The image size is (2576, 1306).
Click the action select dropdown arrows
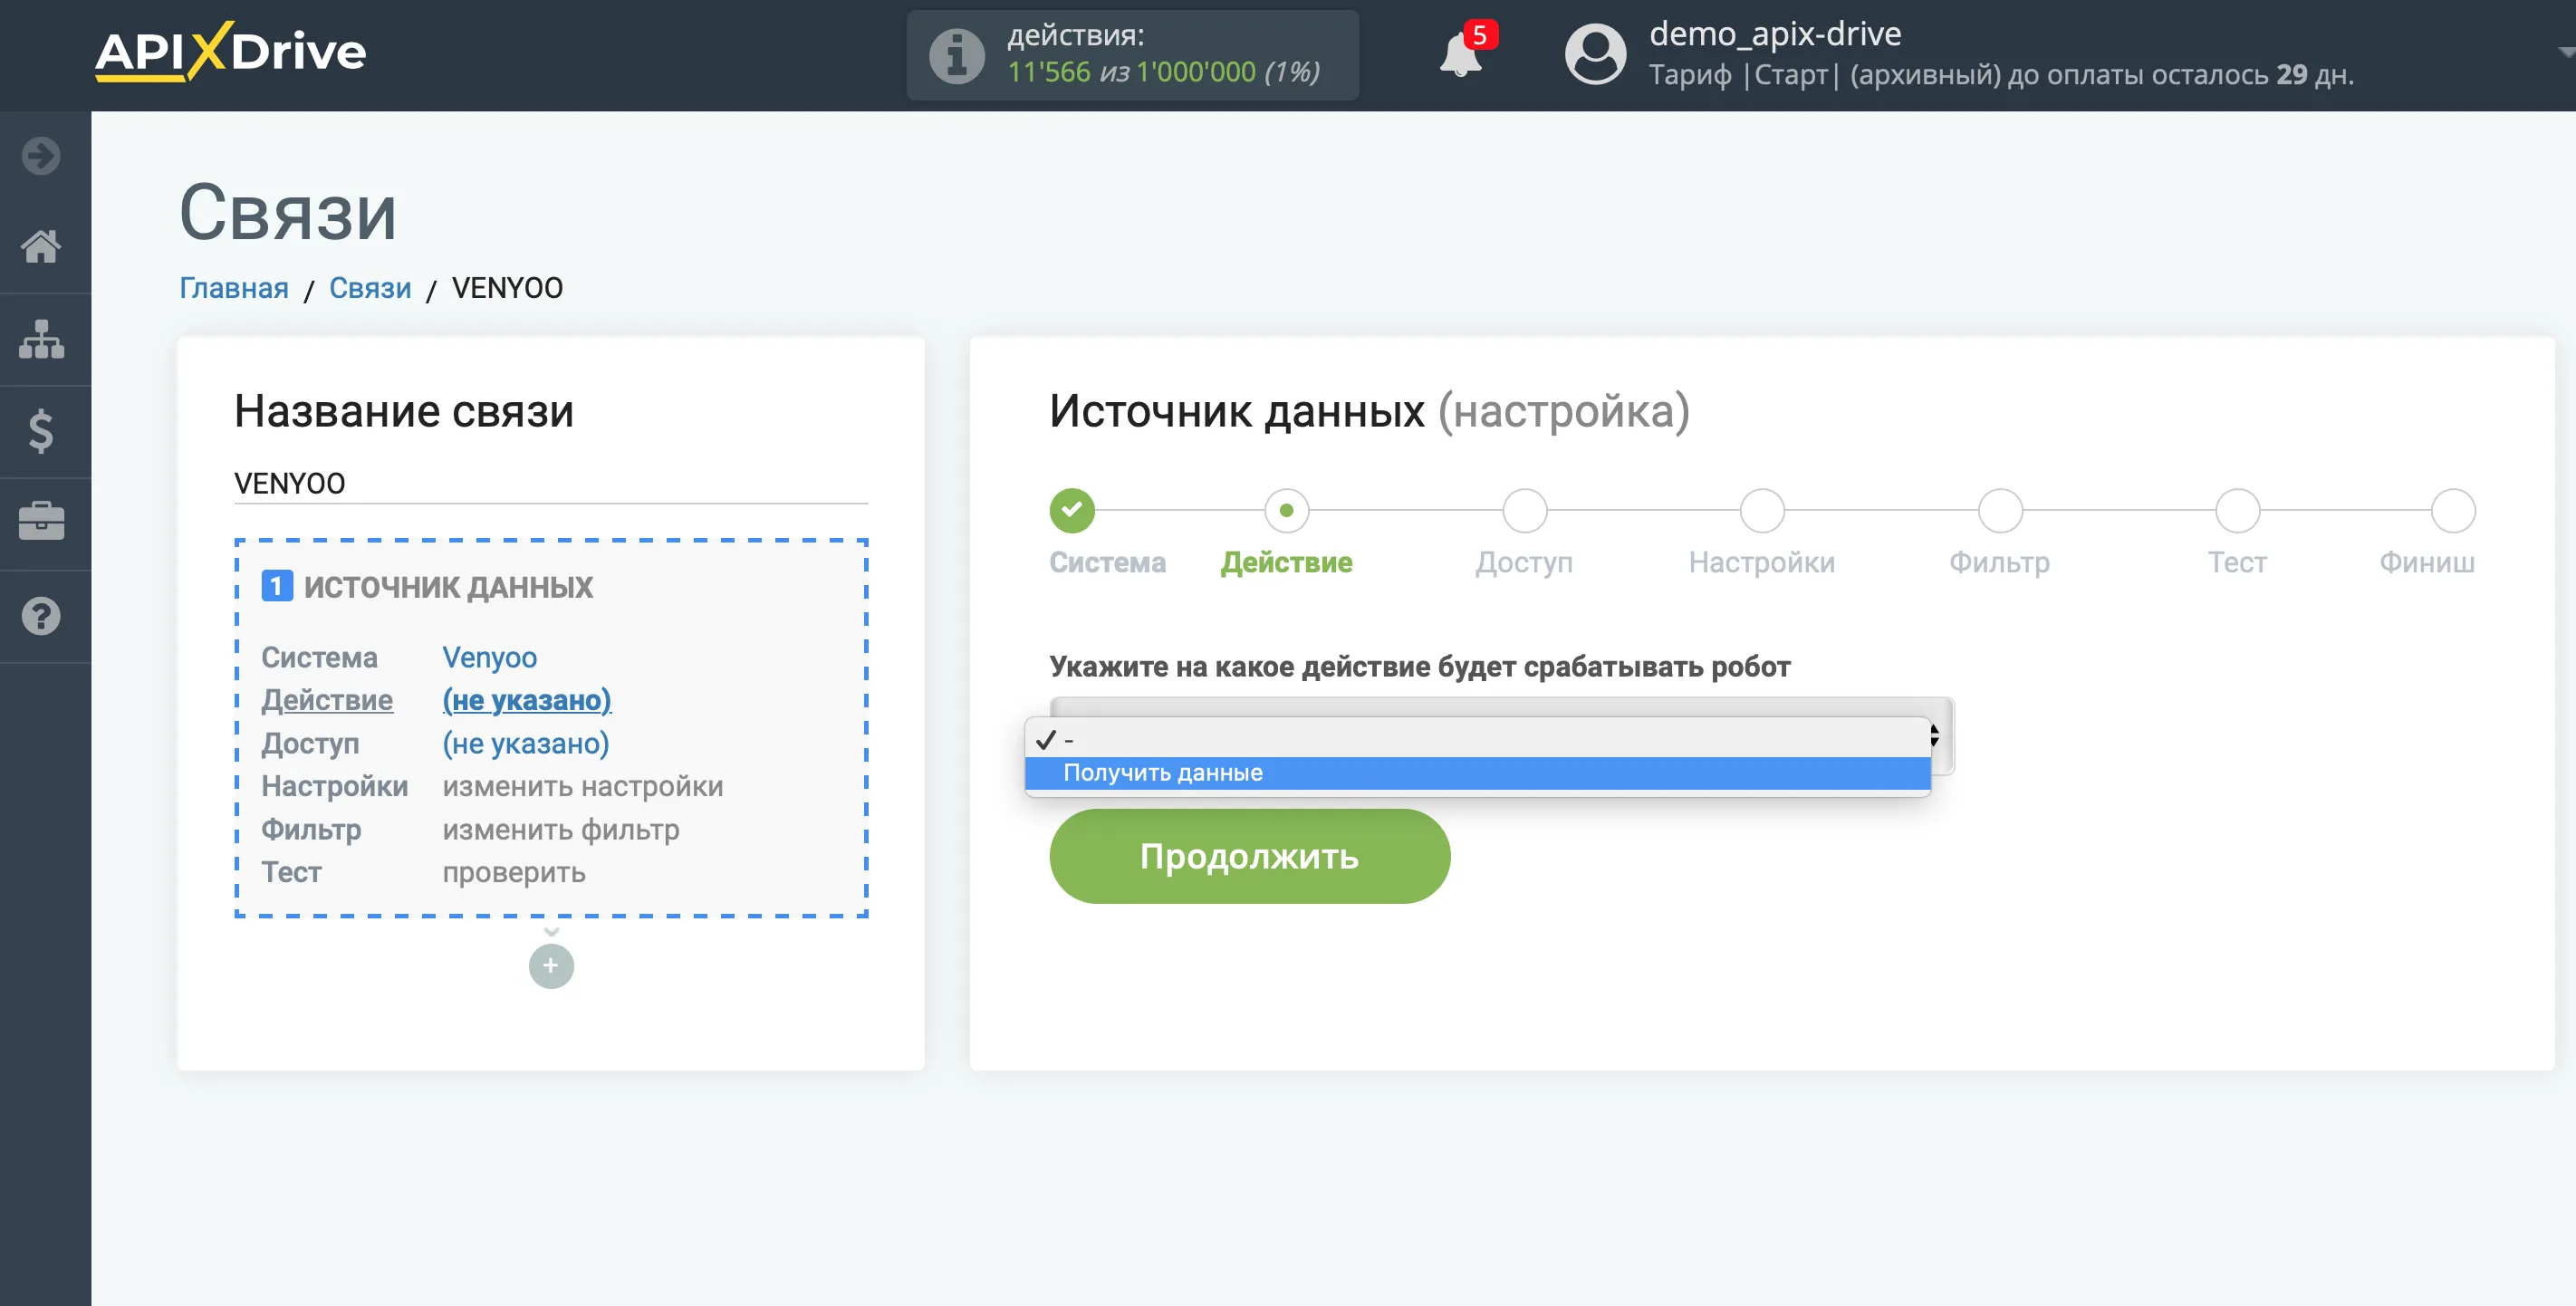pyautogui.click(x=1934, y=736)
